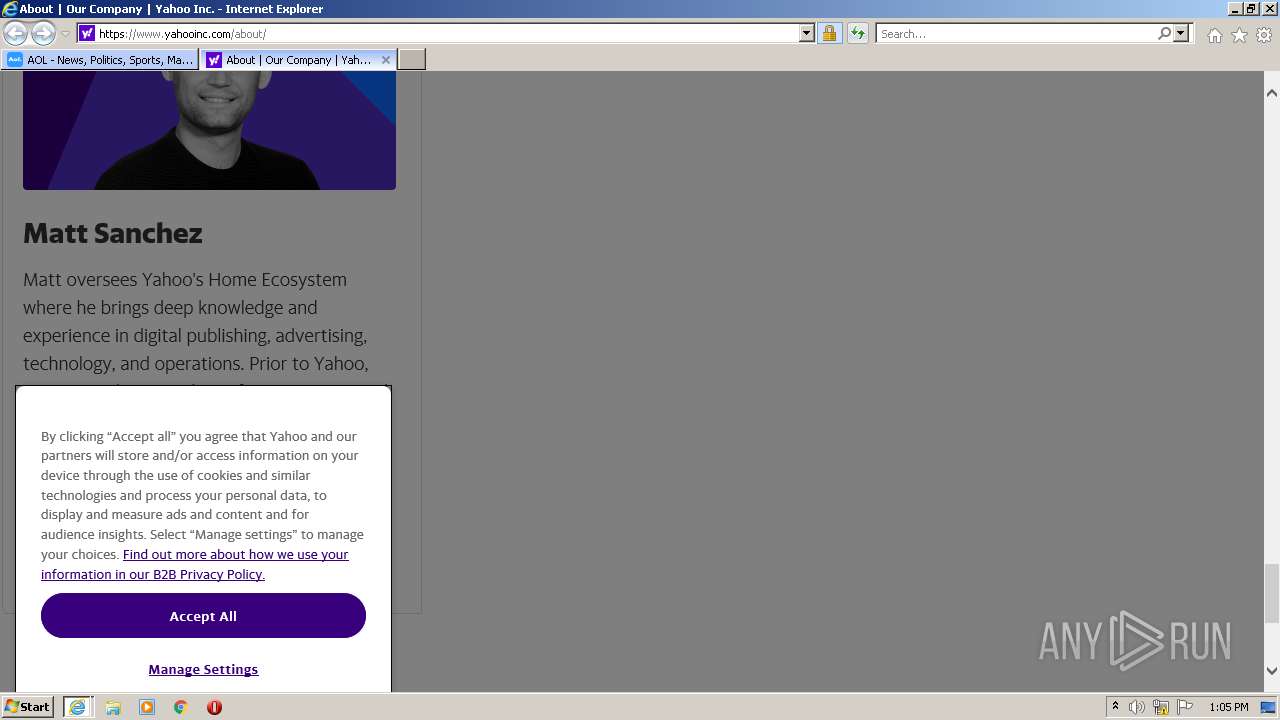Click the volume speaker tray icon
This screenshot has height=720, width=1280.
click(x=1137, y=707)
